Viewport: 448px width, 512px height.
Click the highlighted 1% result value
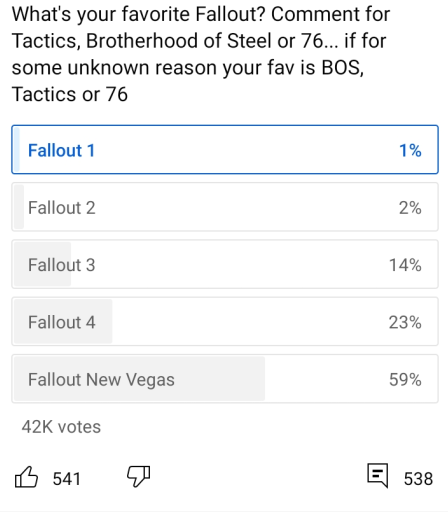point(410,150)
